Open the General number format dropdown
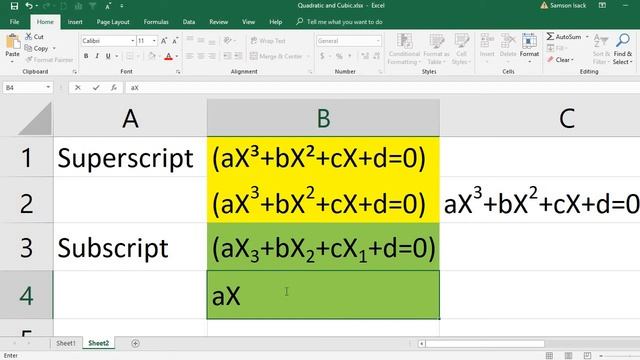The width and height of the screenshot is (640, 360). tap(378, 41)
